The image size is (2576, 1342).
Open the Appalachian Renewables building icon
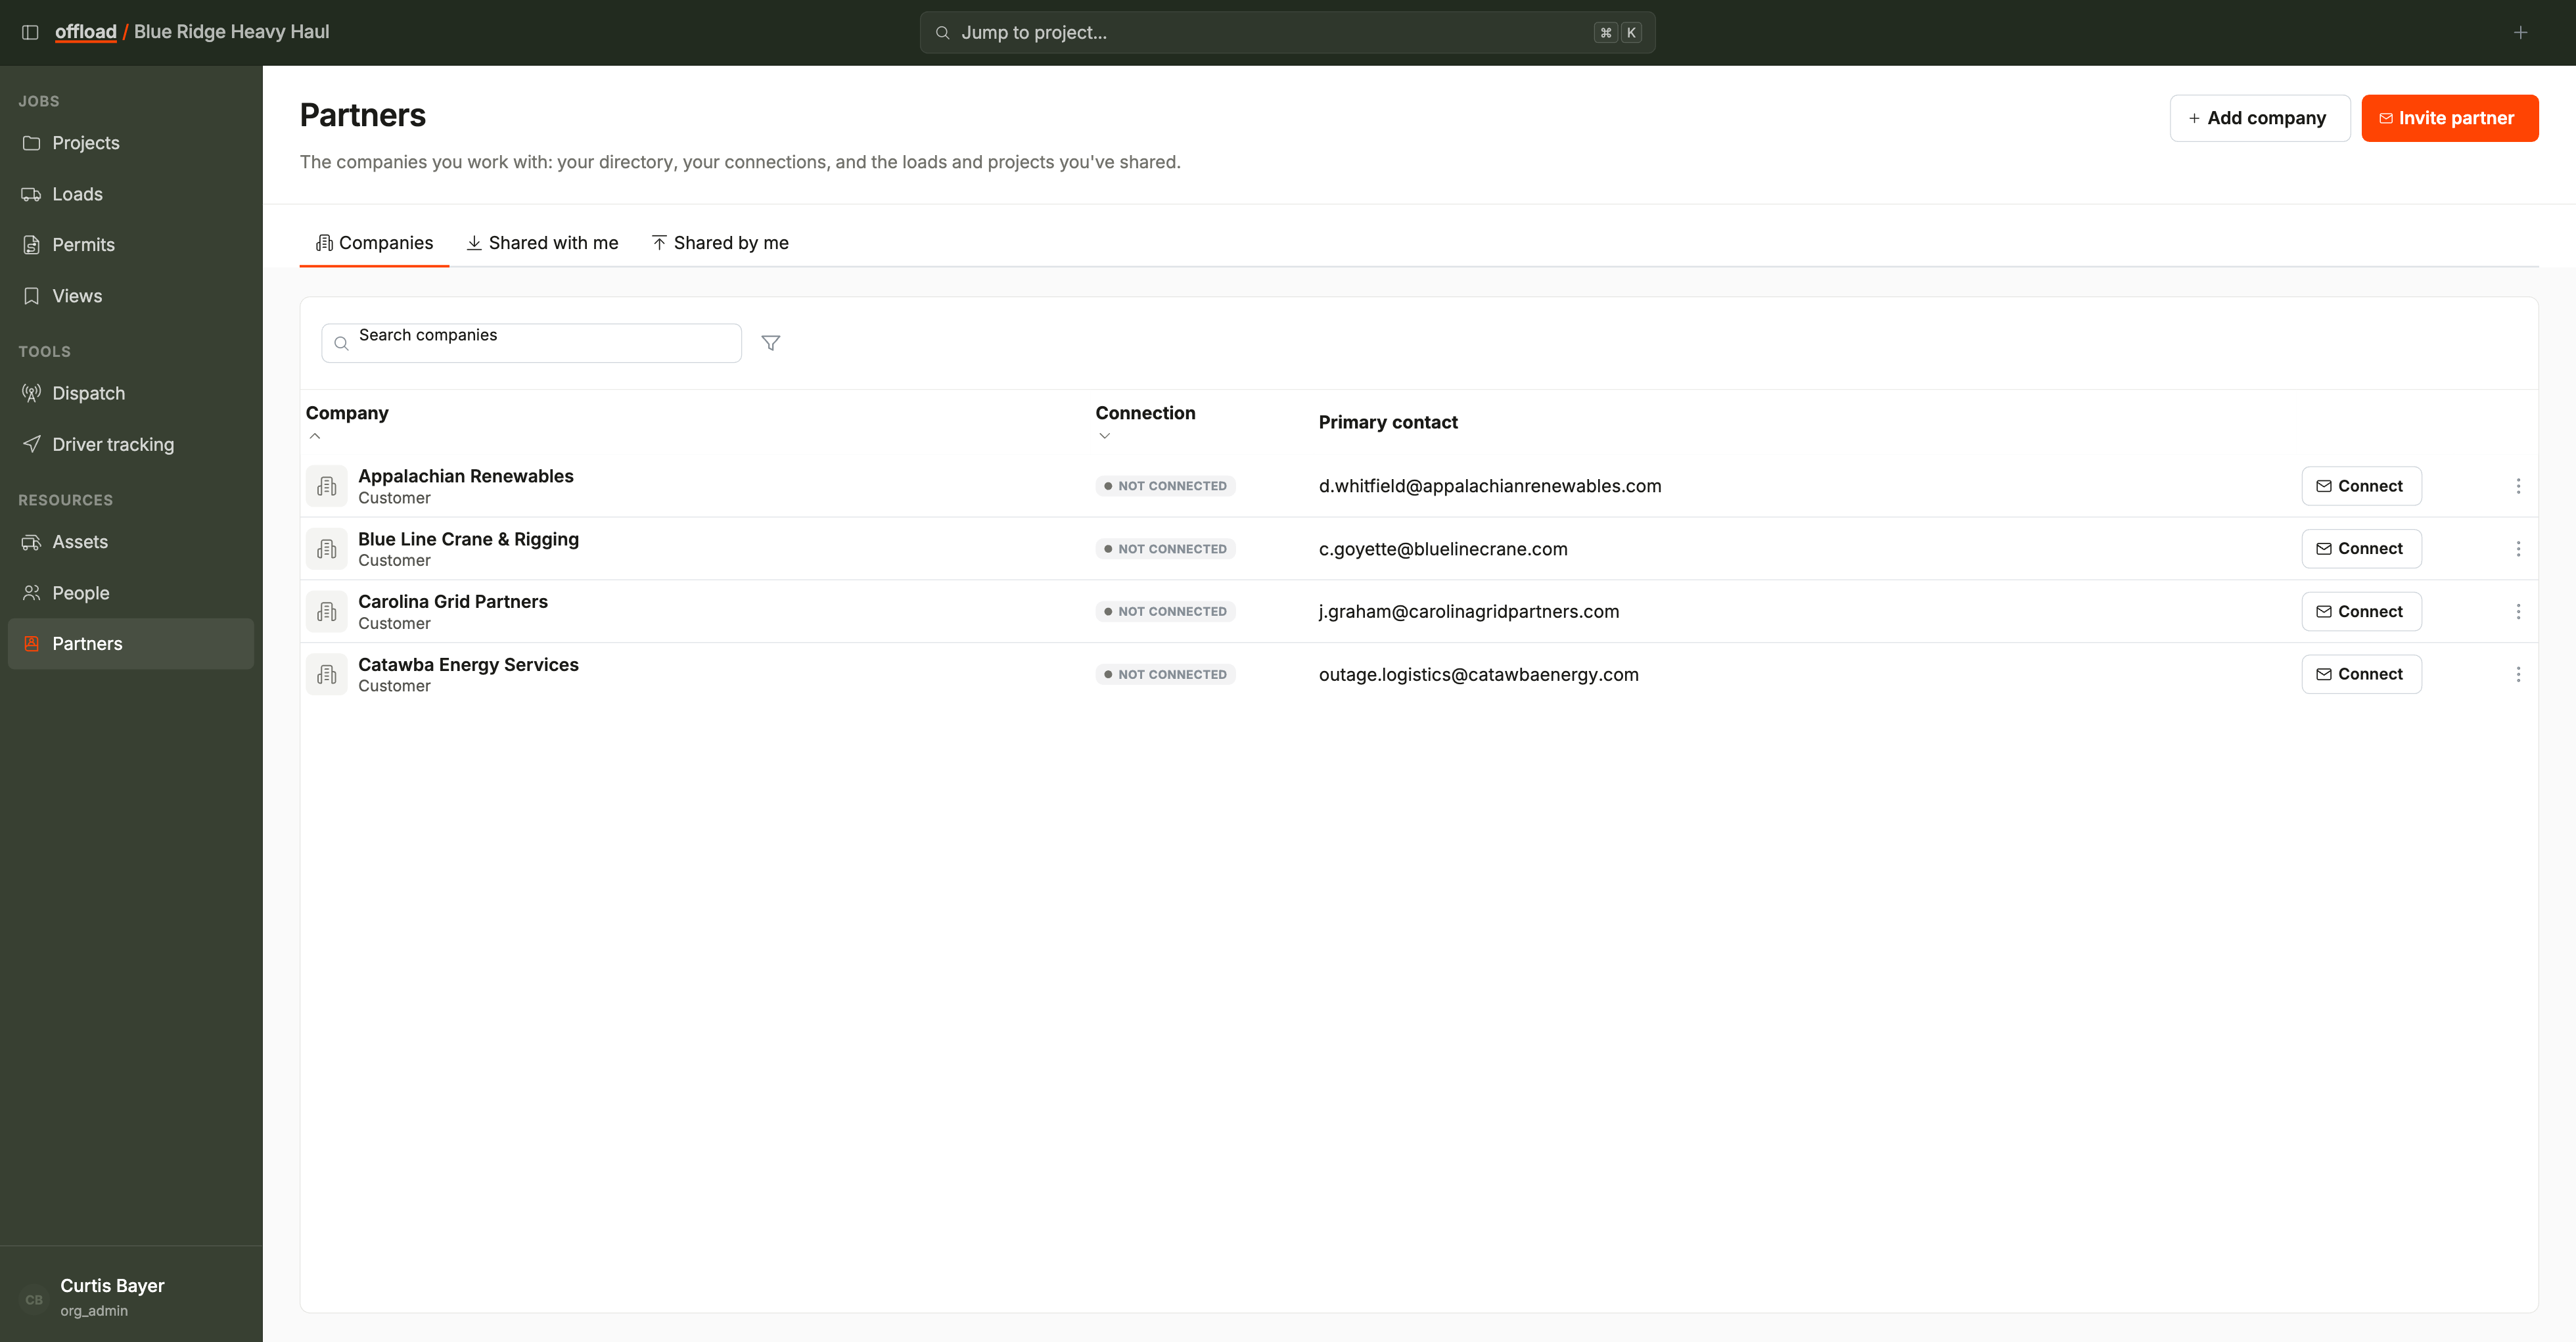(x=326, y=486)
